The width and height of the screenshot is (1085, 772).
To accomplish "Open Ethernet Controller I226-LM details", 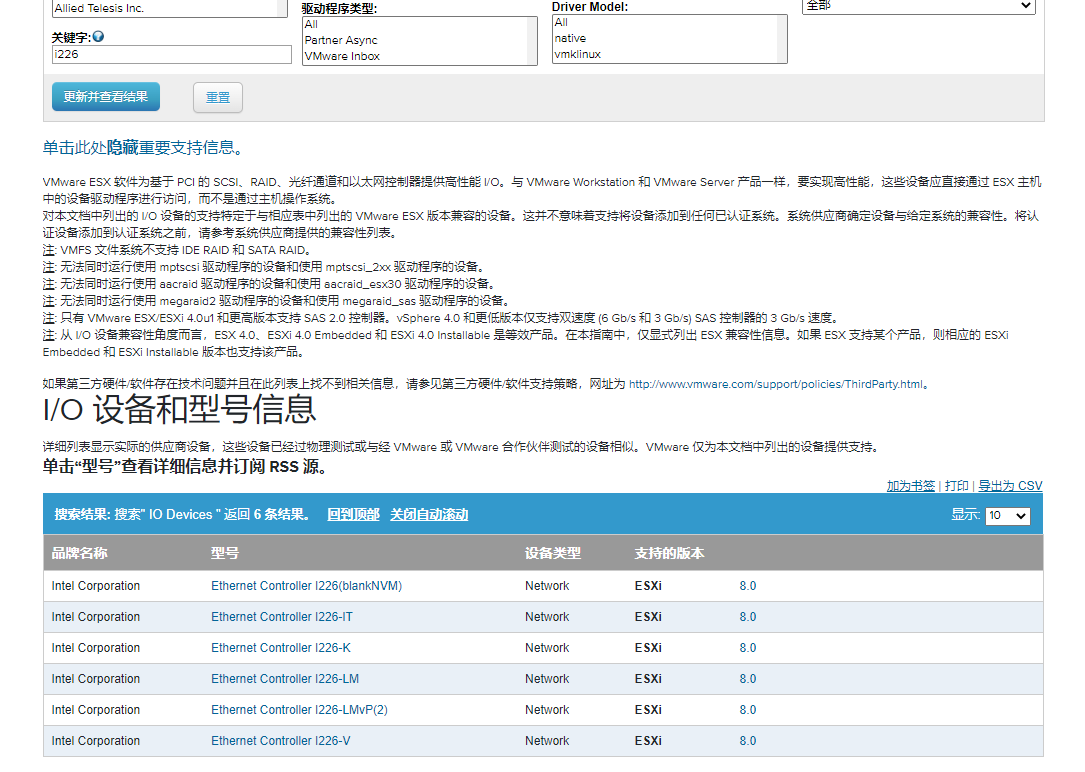I will tap(283, 678).
